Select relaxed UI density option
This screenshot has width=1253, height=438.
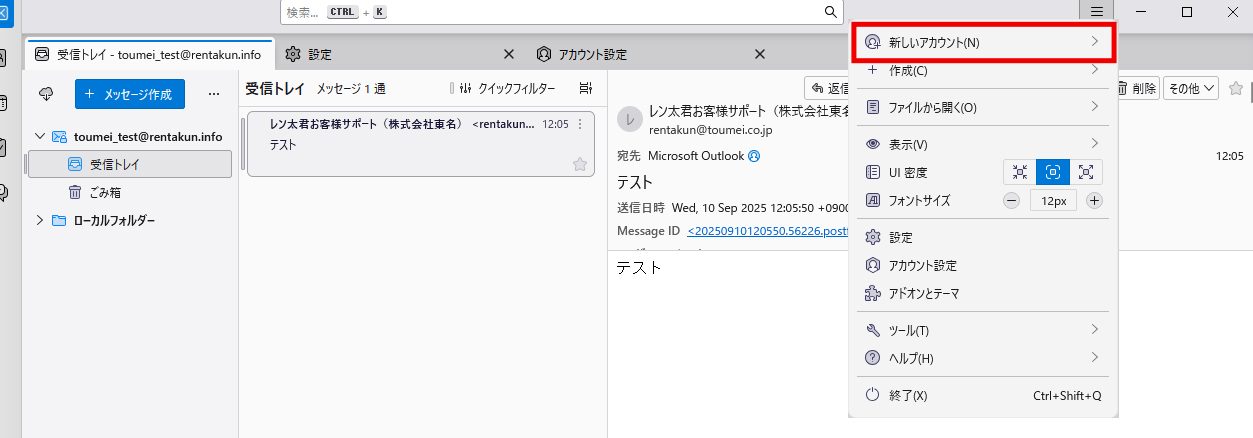click(1085, 172)
